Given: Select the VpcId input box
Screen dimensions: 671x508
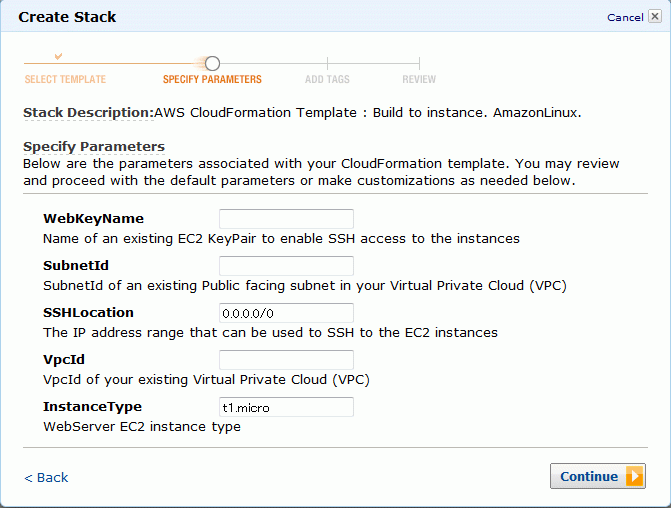Looking at the screenshot, I should [x=286, y=360].
